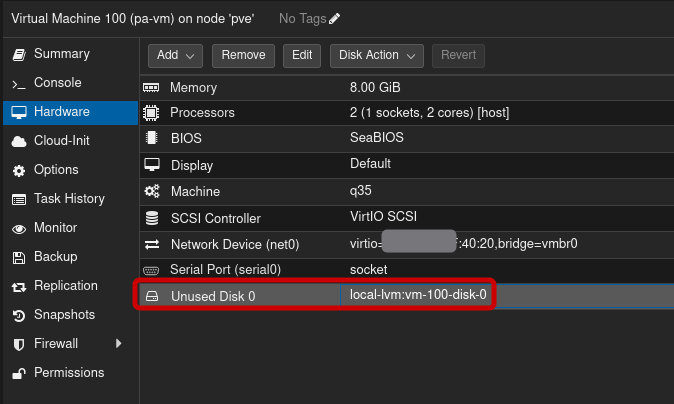Click the pencil icon to edit tags
This screenshot has width=674, height=404.
(334, 19)
